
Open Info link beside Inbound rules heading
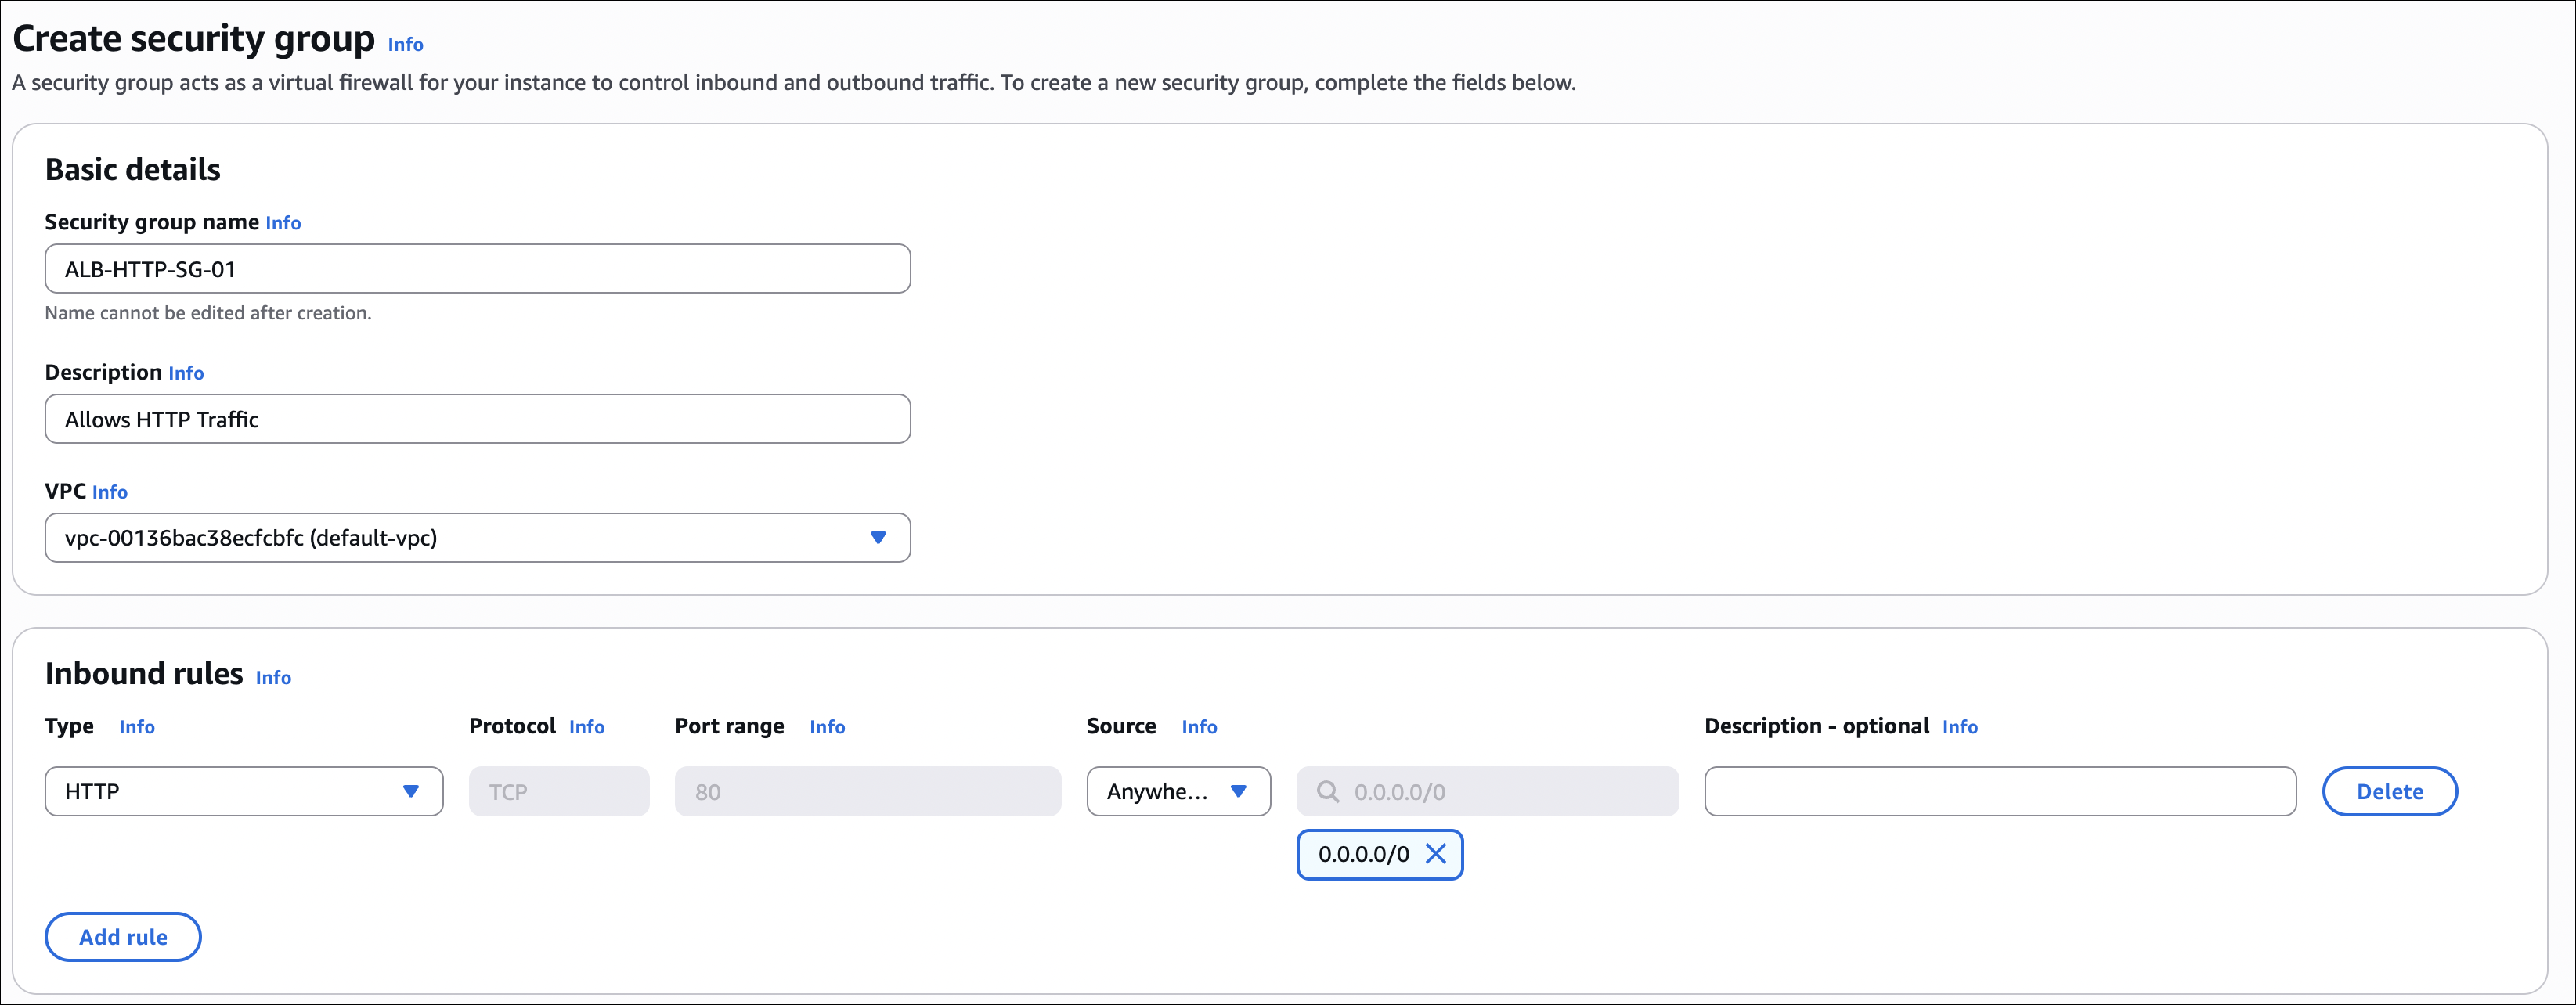click(273, 678)
